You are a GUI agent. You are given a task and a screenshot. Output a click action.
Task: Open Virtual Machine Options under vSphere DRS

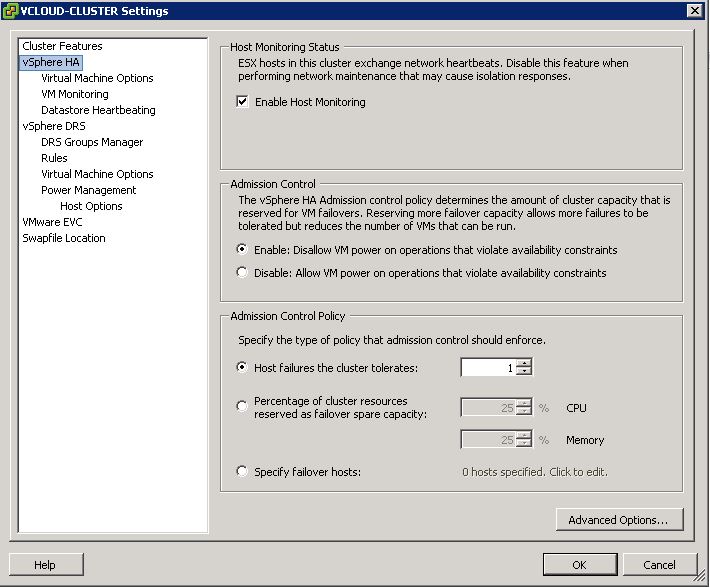97,174
